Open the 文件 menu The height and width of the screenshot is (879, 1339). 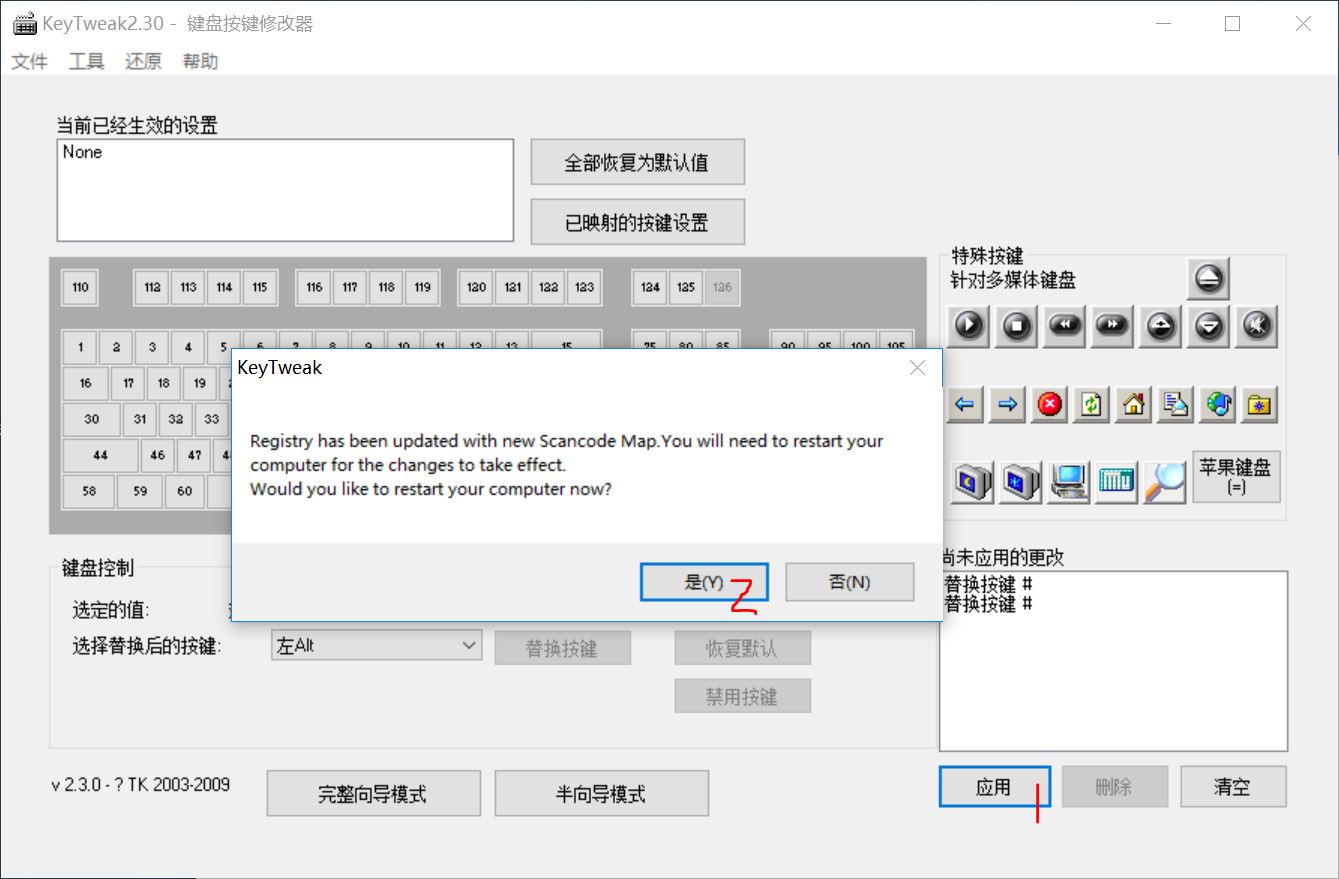(x=29, y=61)
